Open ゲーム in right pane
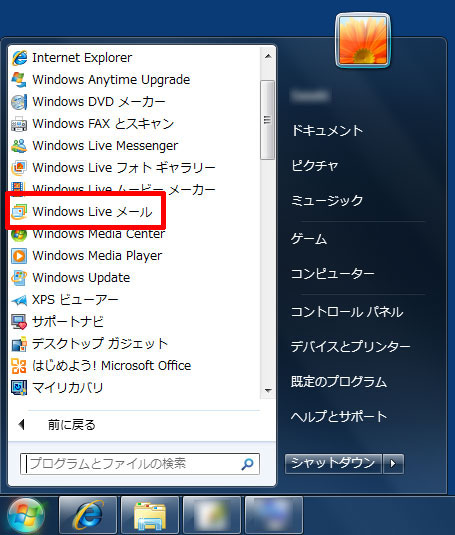This screenshot has width=455, height=535. [x=309, y=239]
